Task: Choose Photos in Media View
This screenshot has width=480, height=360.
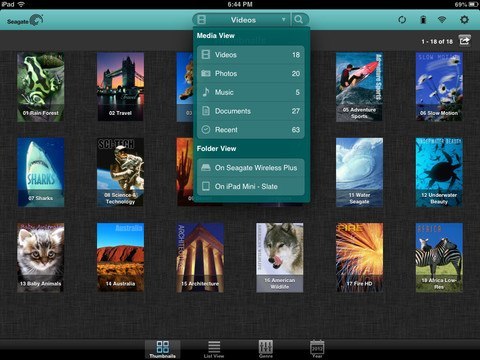Action: click(x=251, y=73)
